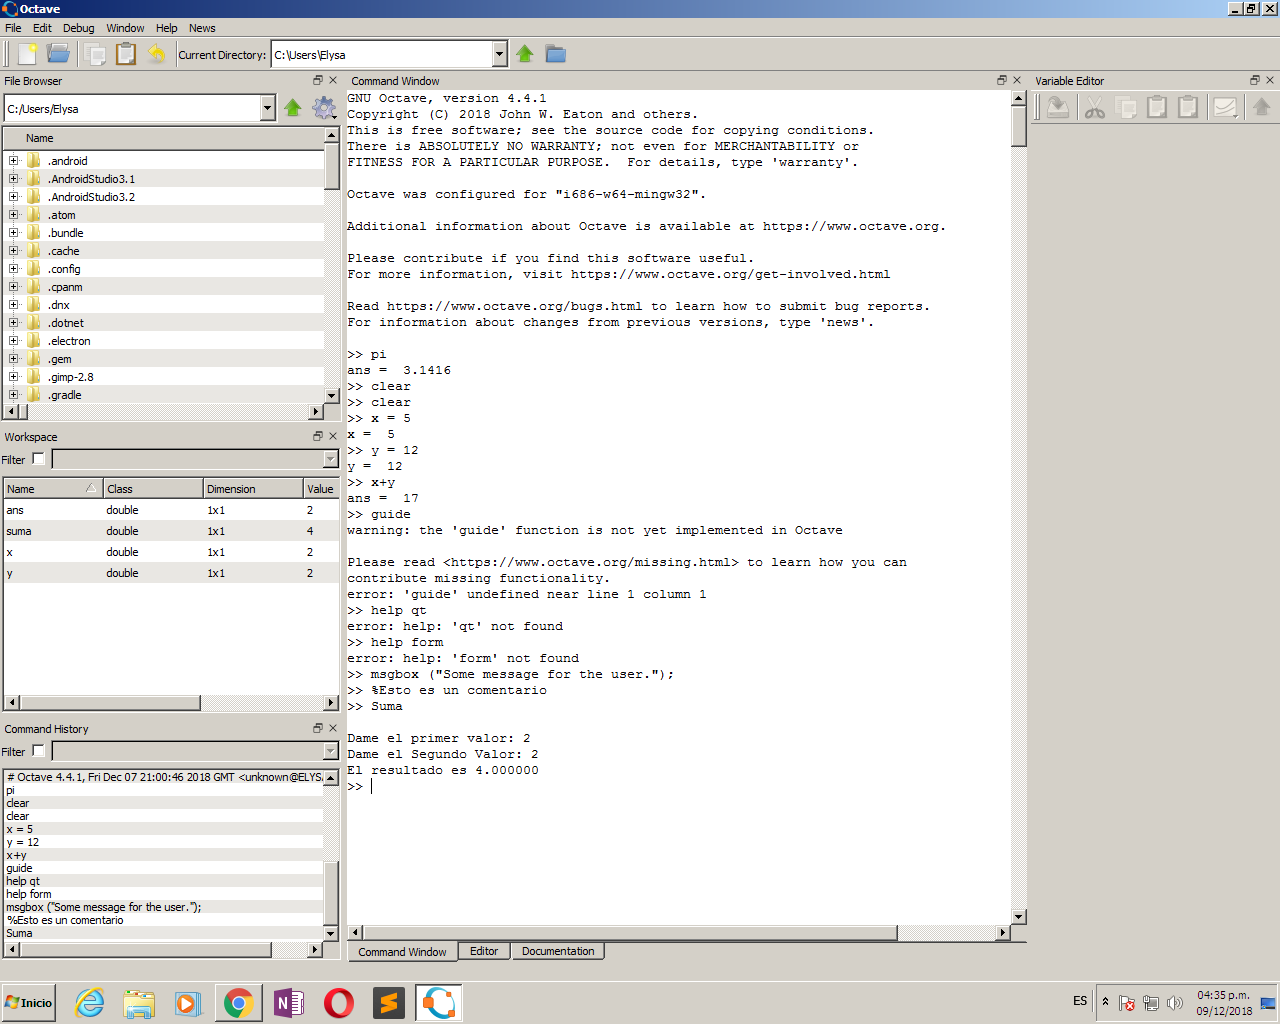Open File Browser settings gear menu
Image resolution: width=1280 pixels, height=1024 pixels.
click(324, 108)
